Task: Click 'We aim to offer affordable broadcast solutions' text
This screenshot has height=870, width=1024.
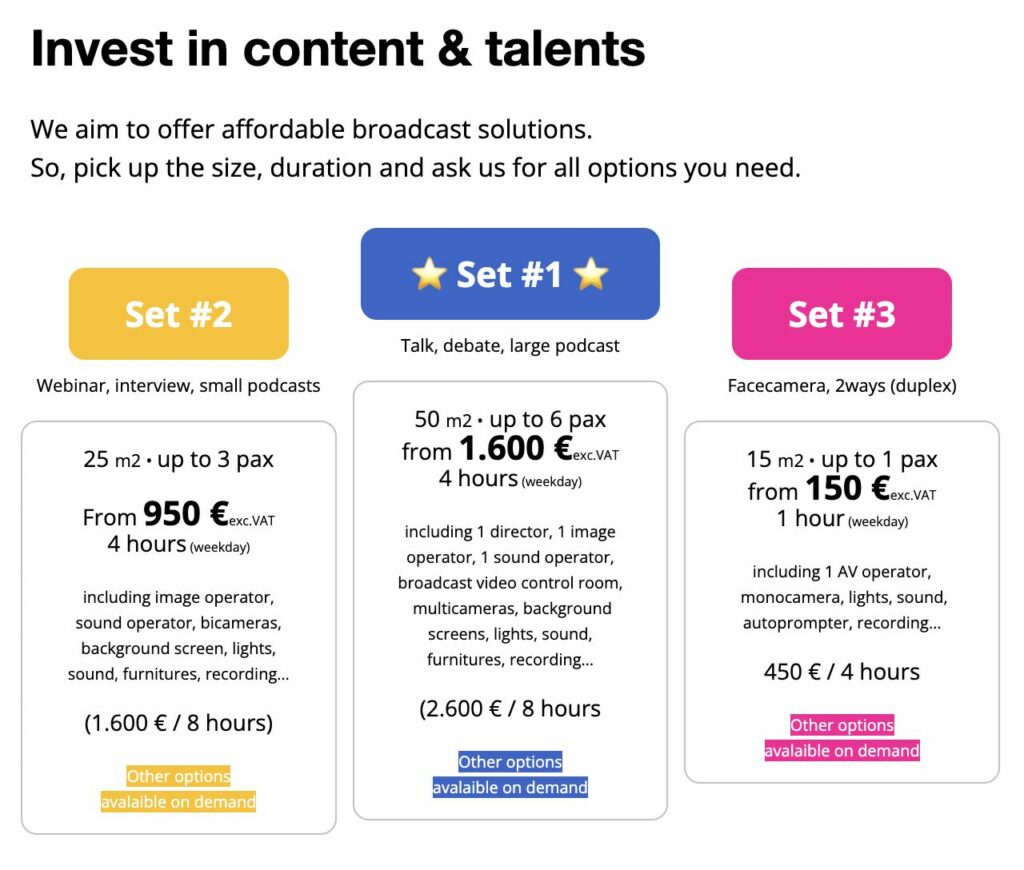Action: tap(311, 129)
